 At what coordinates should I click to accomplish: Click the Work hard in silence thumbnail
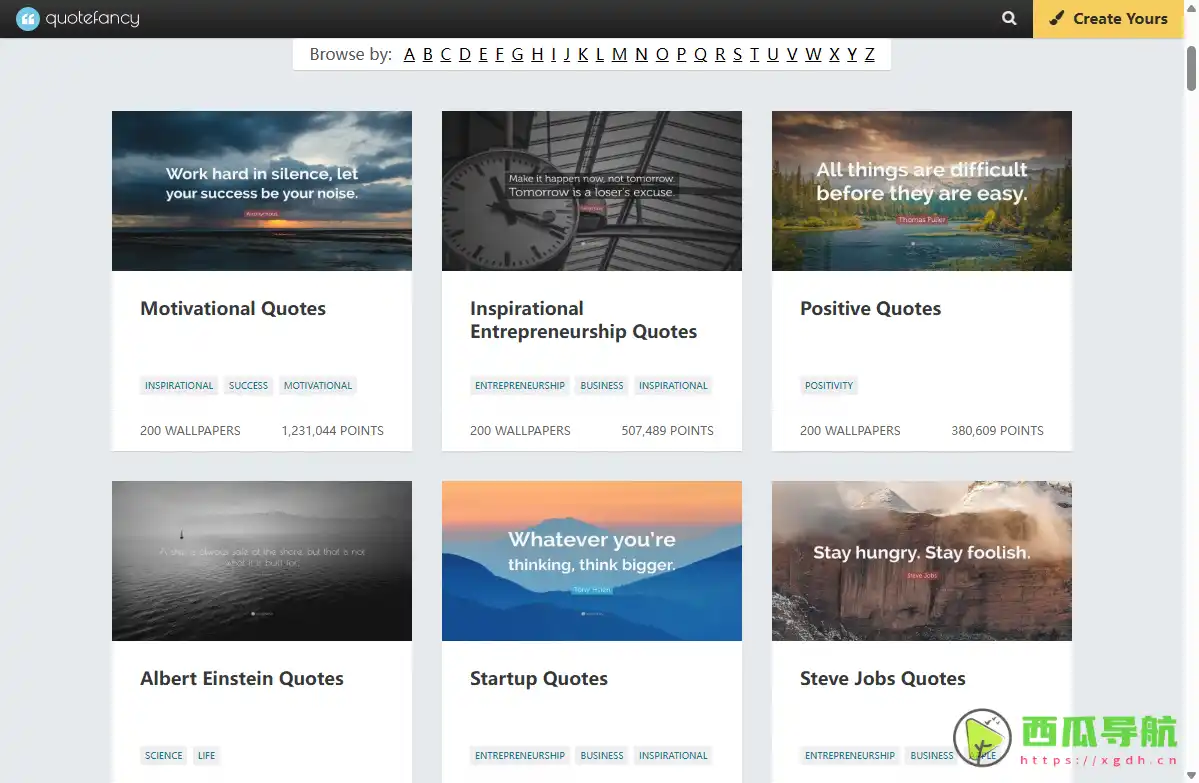coord(262,191)
